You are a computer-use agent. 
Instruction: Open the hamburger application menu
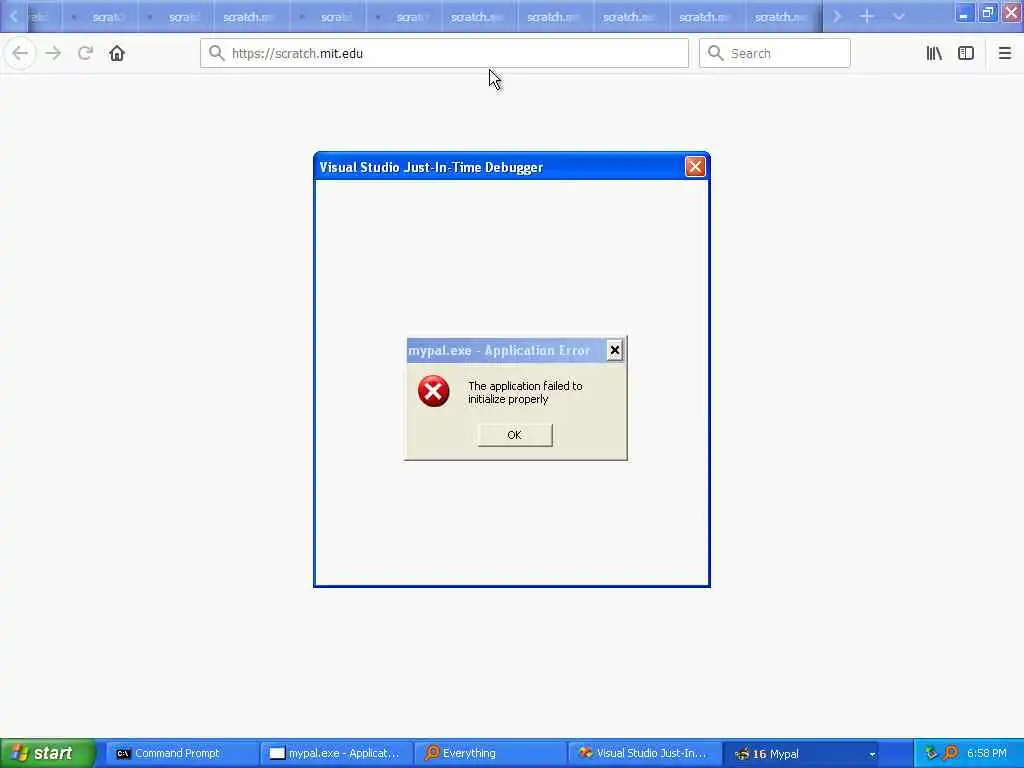(x=1004, y=53)
